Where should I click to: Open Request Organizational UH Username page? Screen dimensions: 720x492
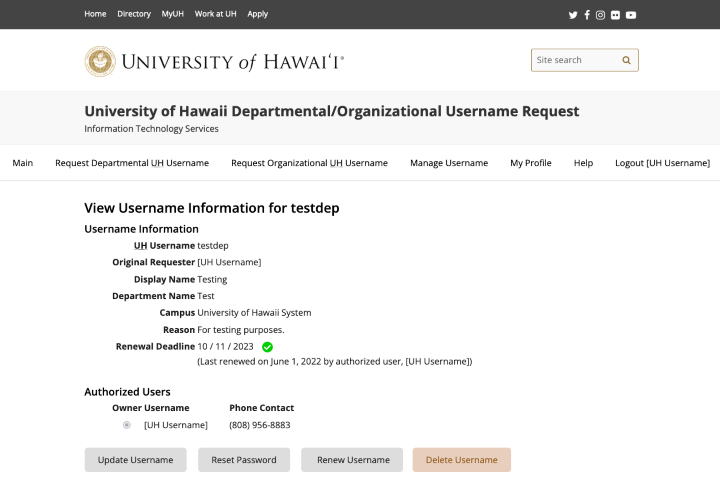[309, 163]
